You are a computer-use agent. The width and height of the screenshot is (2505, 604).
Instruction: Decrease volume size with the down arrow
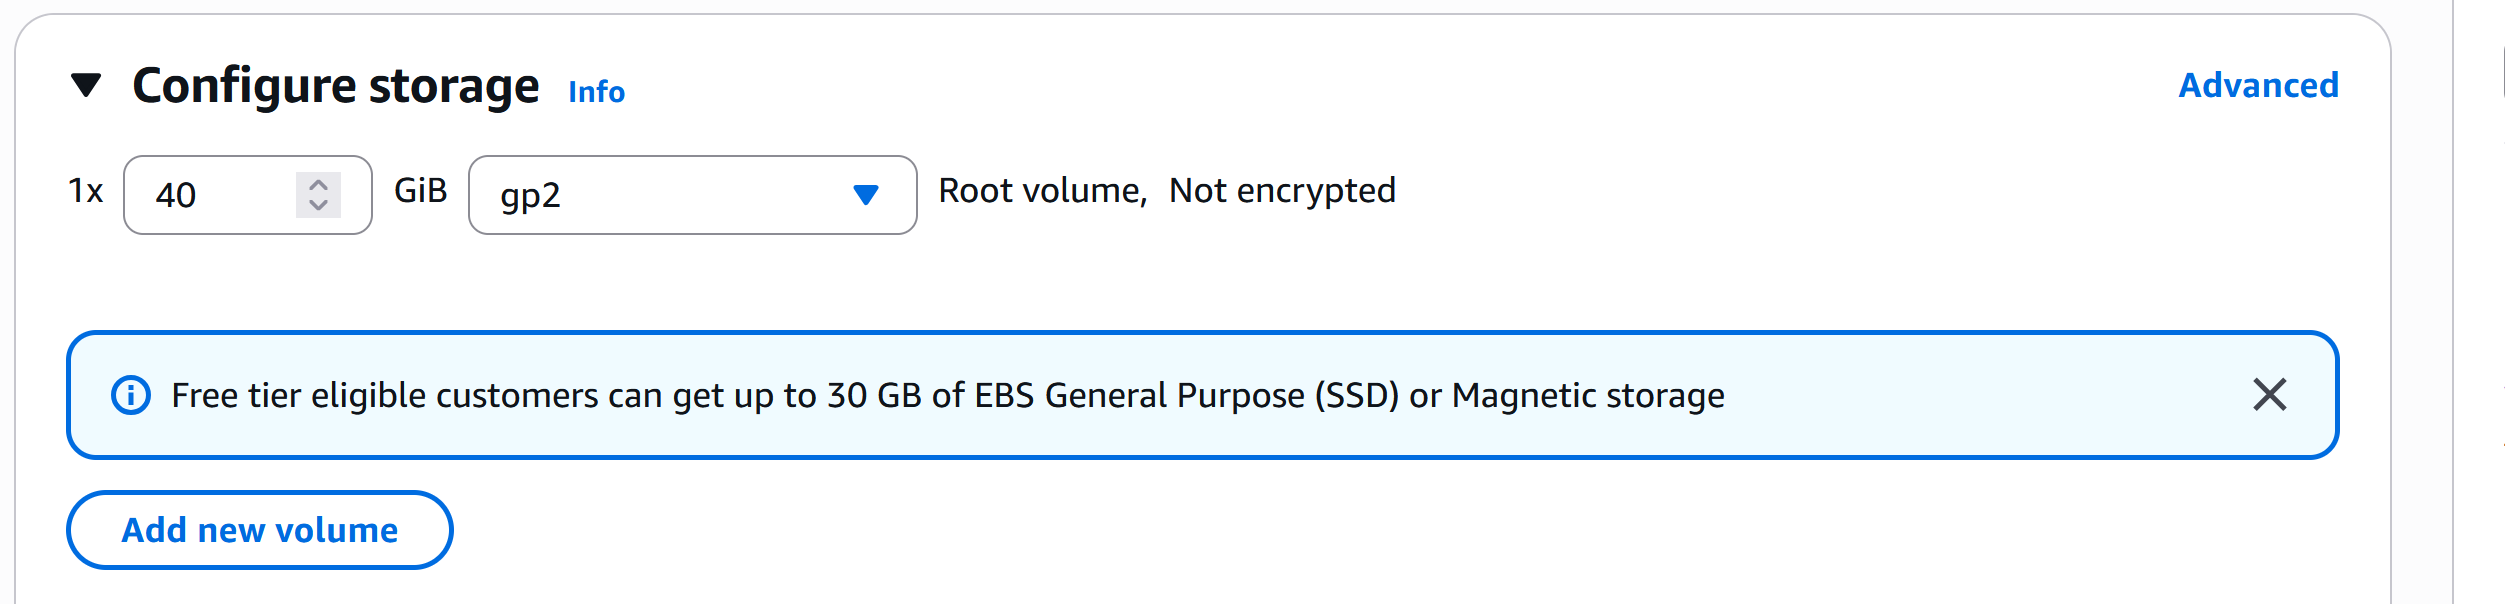tap(318, 204)
